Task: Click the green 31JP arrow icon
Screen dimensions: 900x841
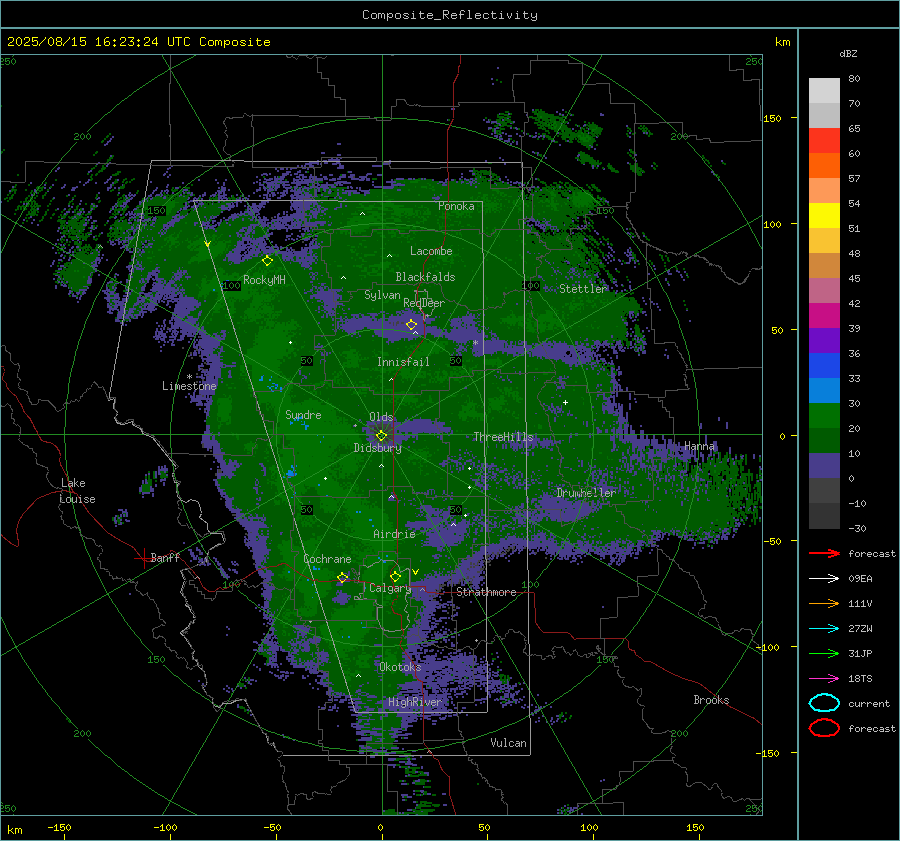Action: 824,653
